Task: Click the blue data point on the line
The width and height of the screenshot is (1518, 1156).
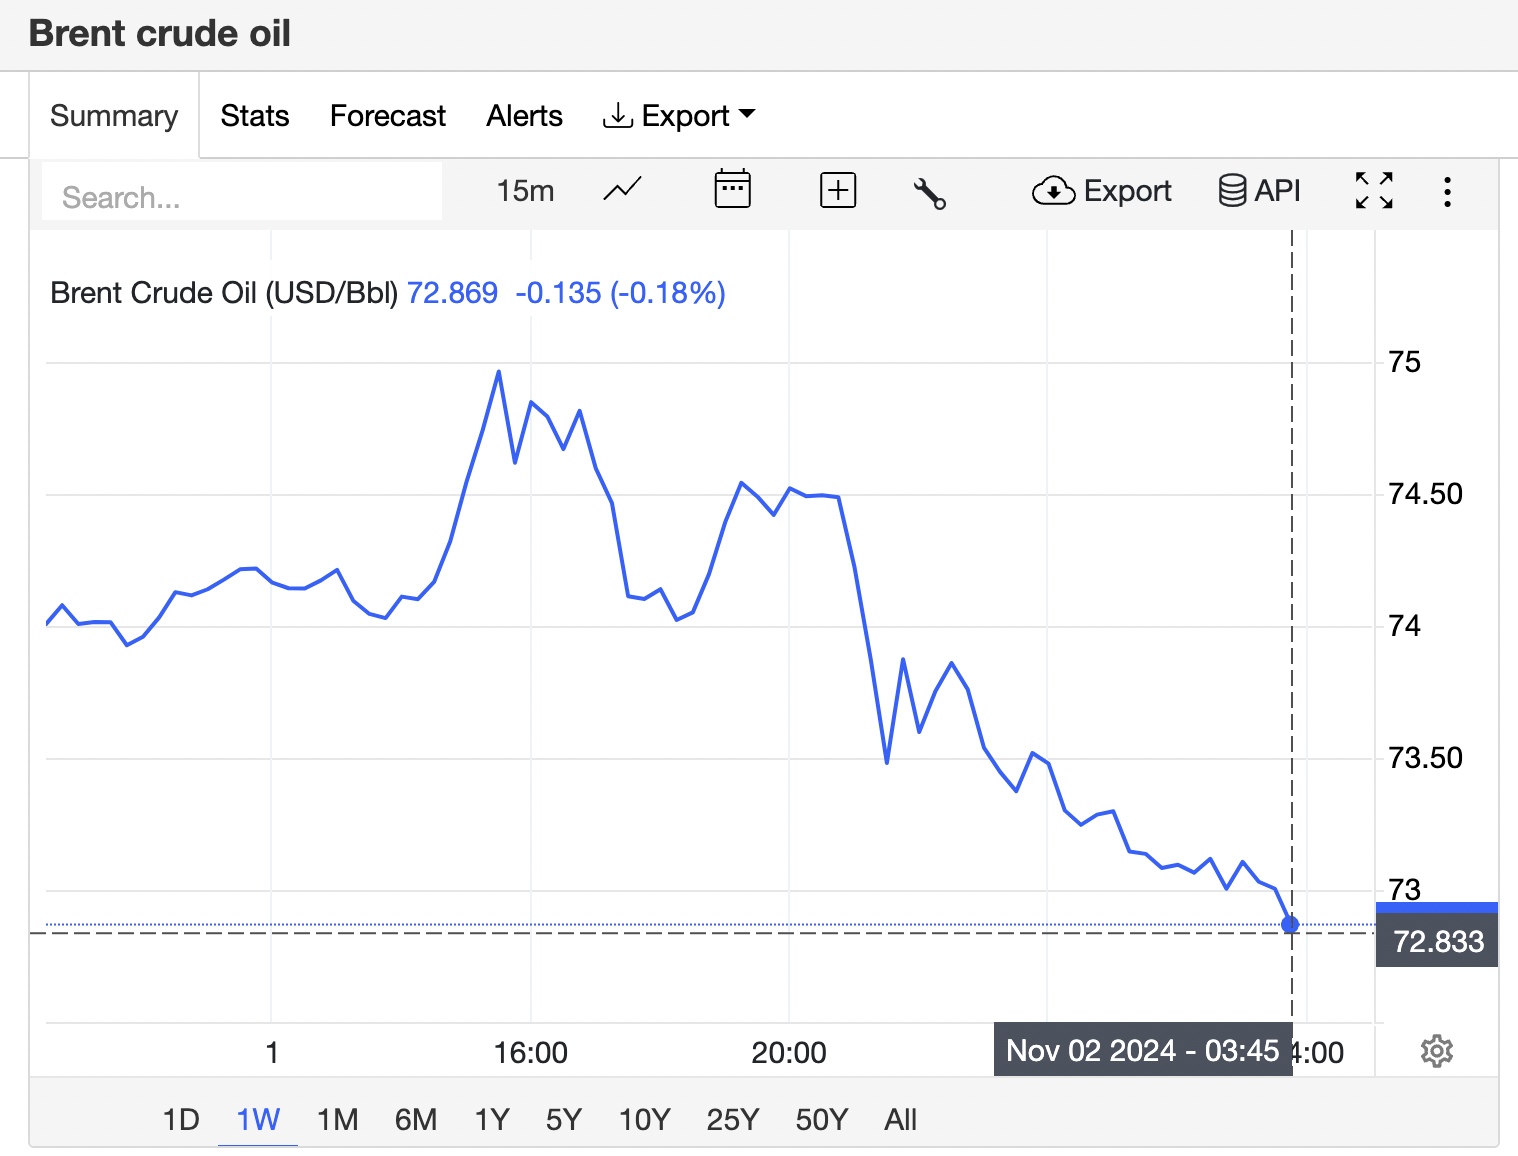Action: click(x=1290, y=925)
